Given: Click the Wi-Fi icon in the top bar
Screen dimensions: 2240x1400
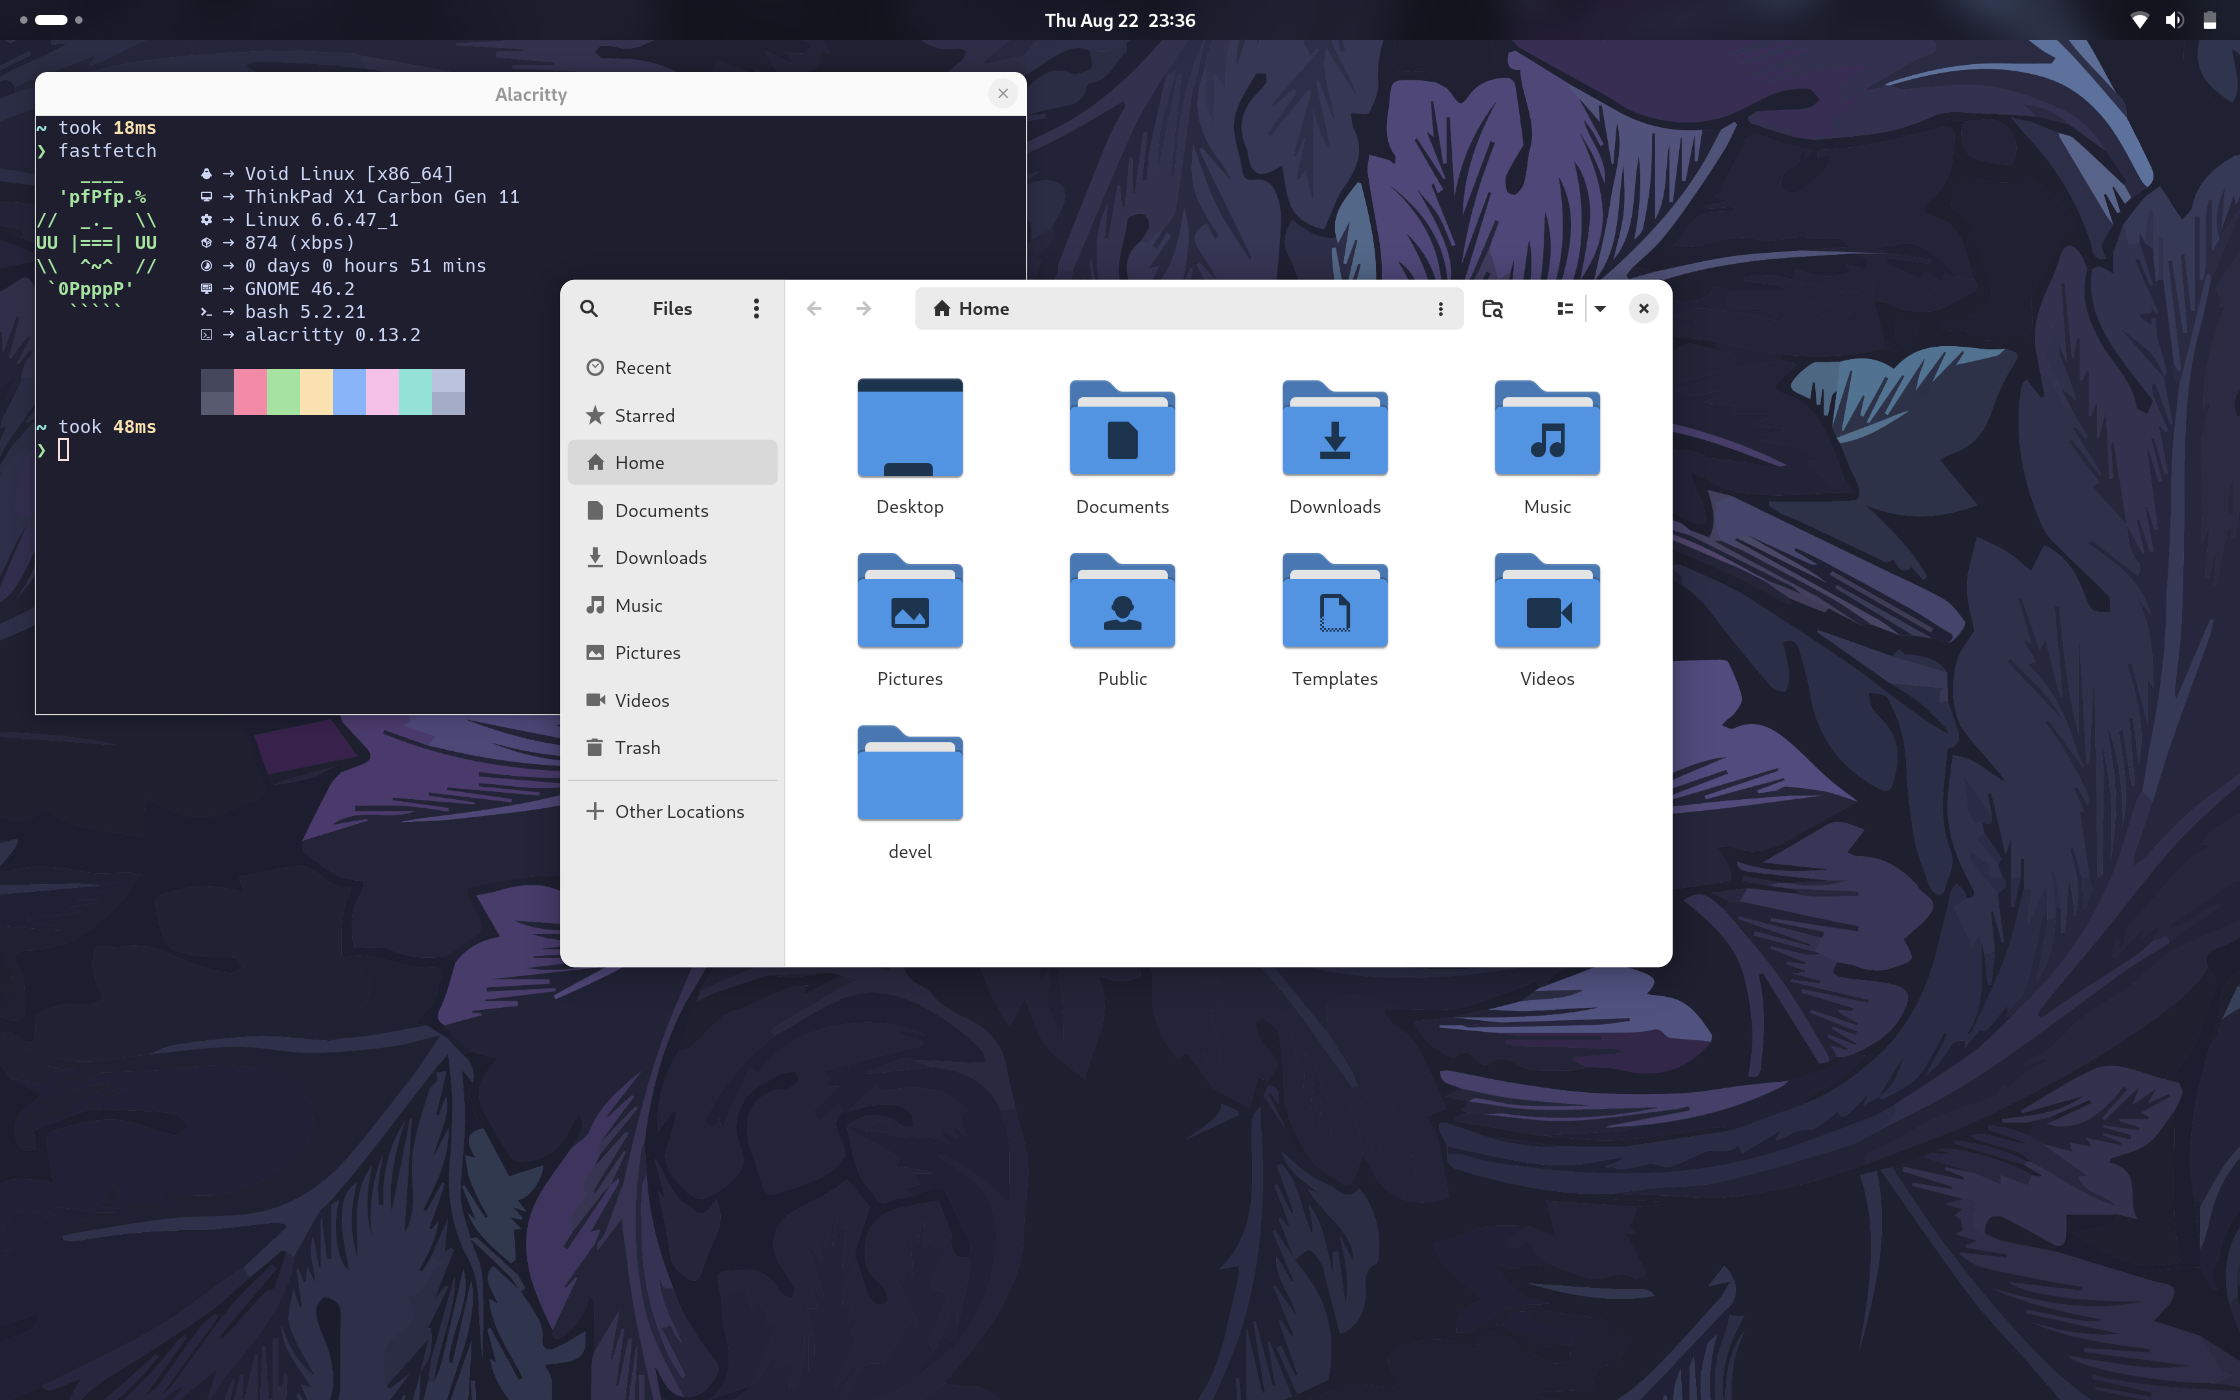Looking at the screenshot, I should 2139,20.
